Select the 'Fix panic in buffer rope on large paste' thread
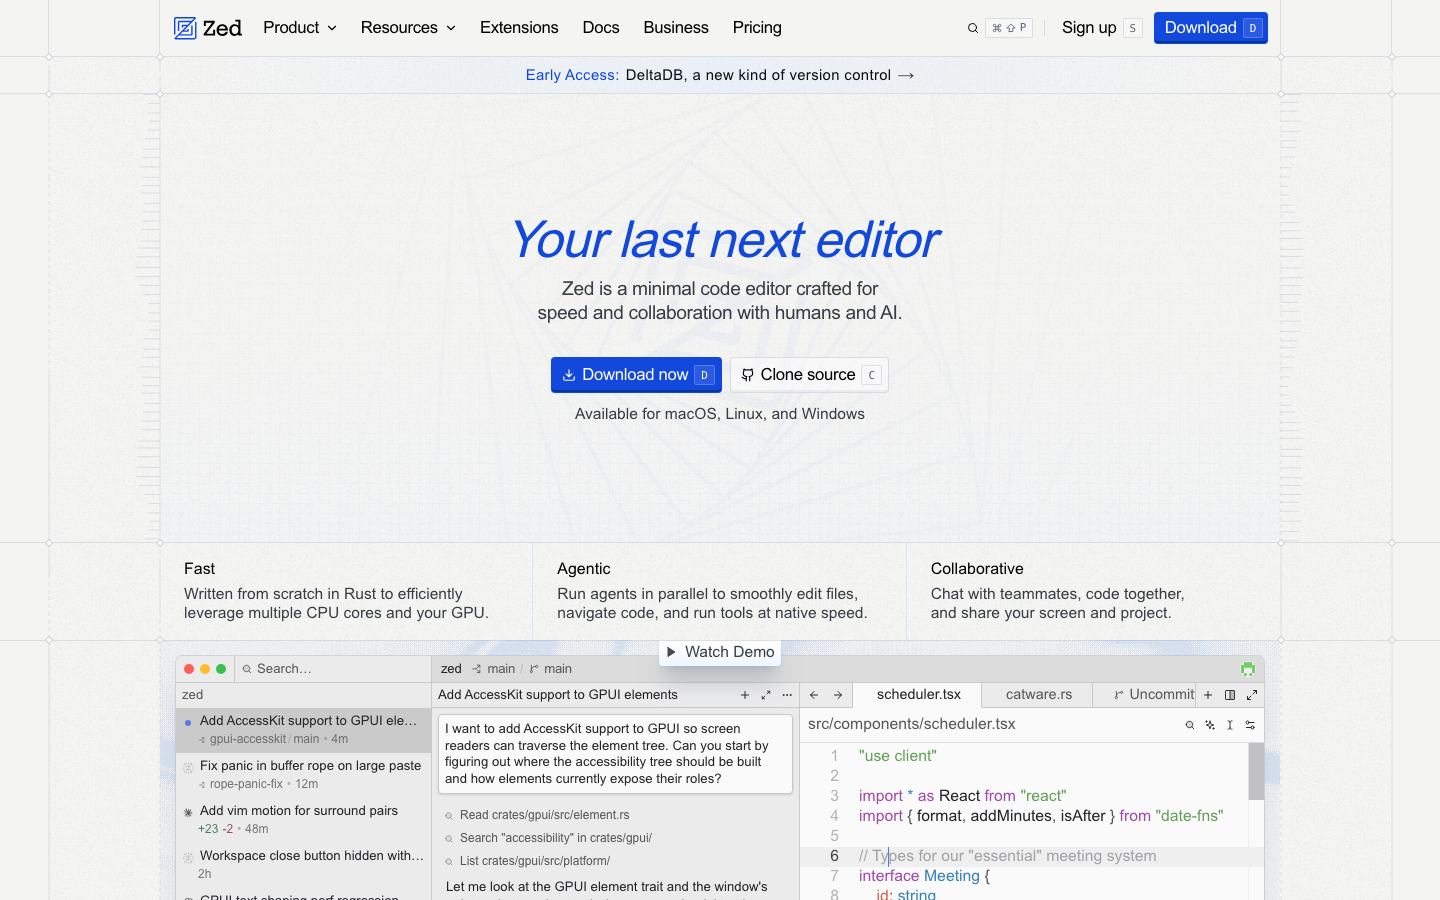 click(303, 775)
